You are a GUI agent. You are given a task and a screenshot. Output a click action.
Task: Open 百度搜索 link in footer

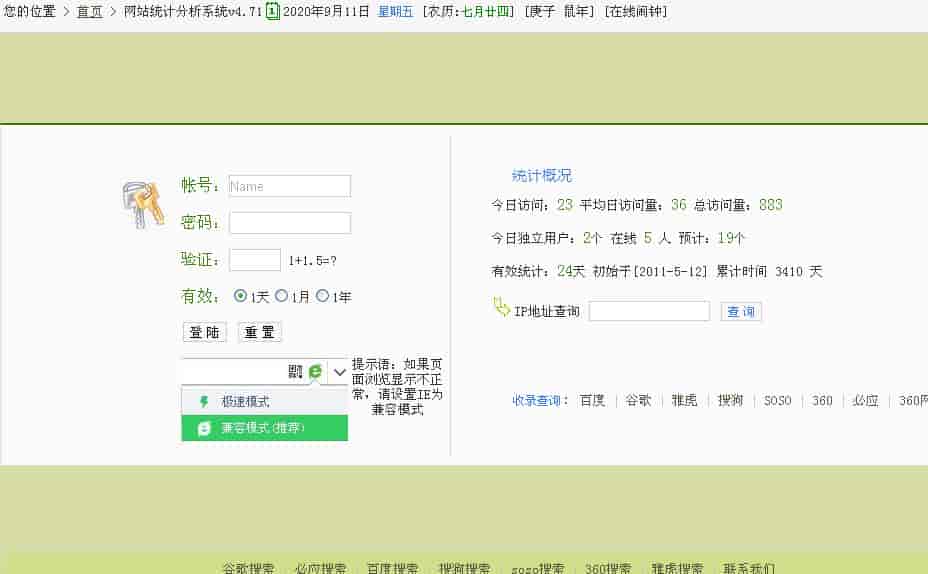[392, 568]
